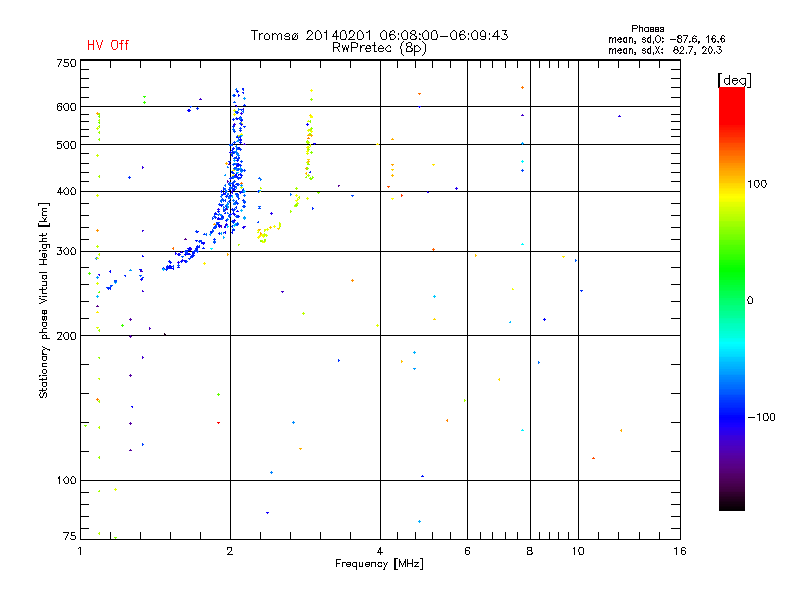The image size is (800, 600).
Task: Click the y-axis '500' label
Action: point(66,145)
